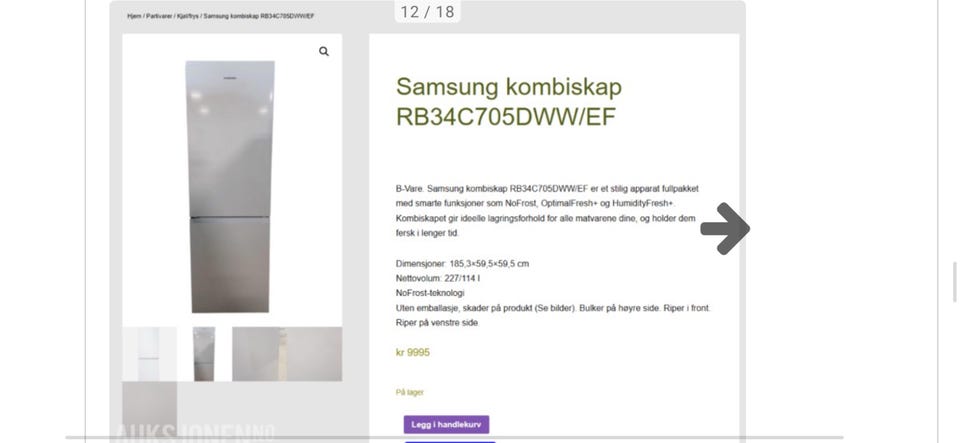Click the Legg i handlekurv button
Image resolution: width=960 pixels, height=443 pixels.
[x=446, y=425]
